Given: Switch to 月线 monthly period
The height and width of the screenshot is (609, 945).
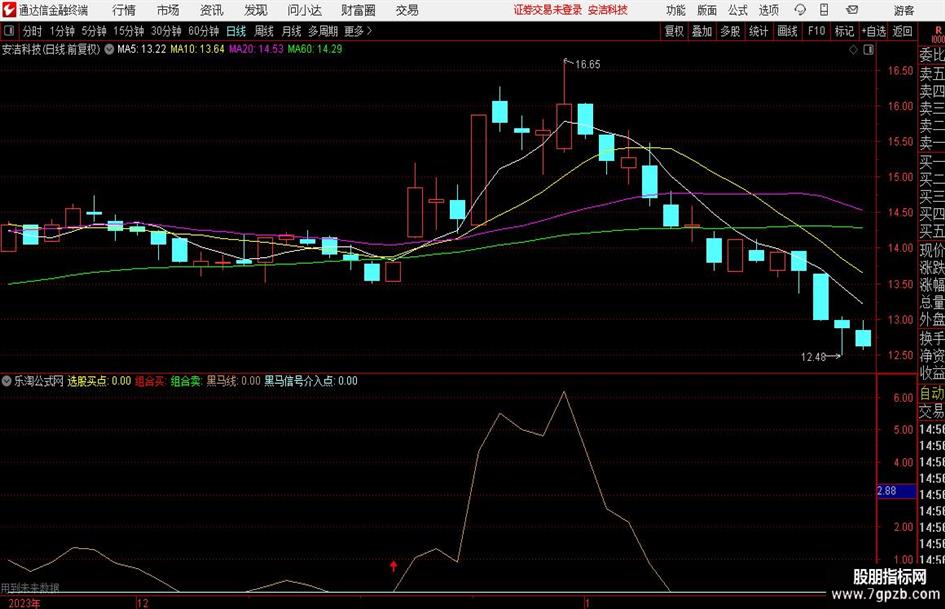Looking at the screenshot, I should pos(292,31).
